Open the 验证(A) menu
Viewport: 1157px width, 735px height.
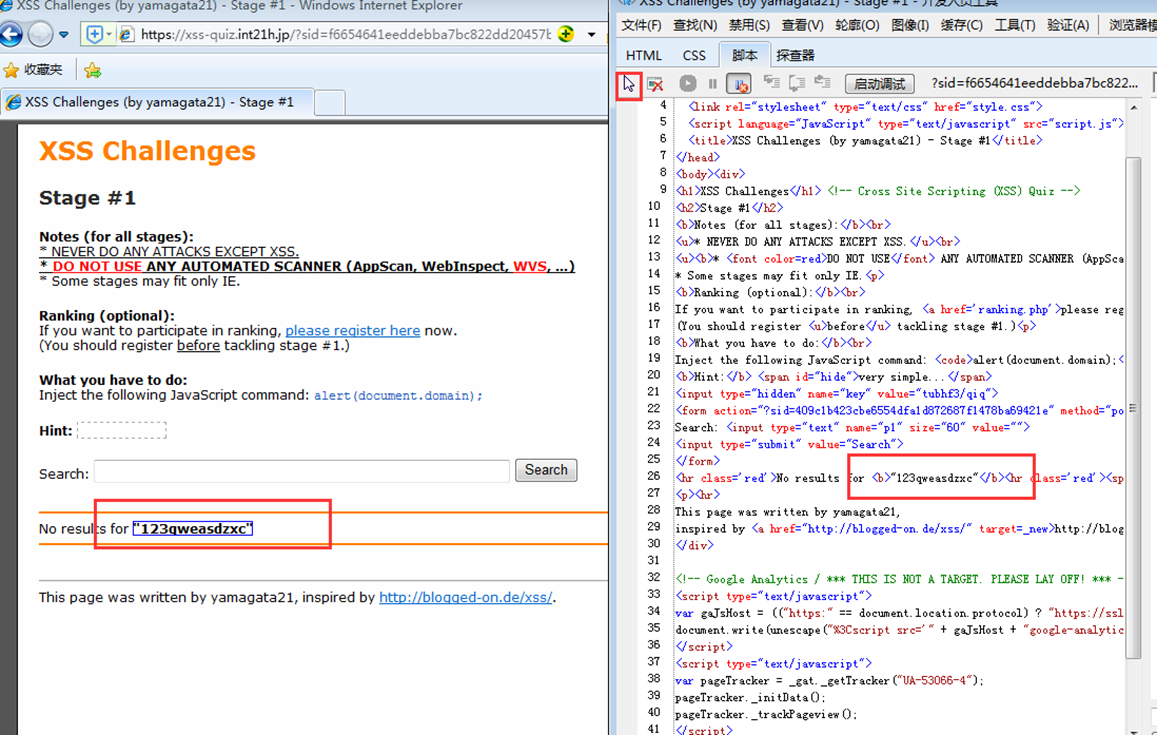point(1068,26)
